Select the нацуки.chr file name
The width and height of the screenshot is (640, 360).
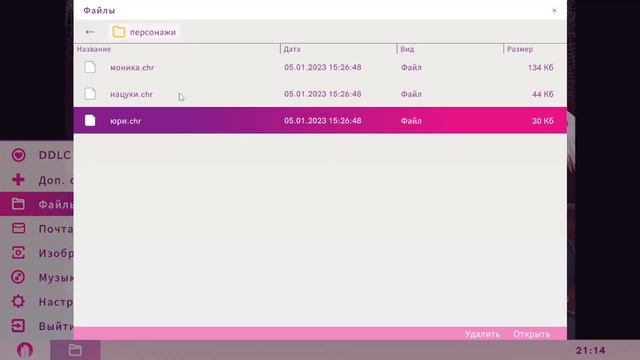tap(131, 94)
